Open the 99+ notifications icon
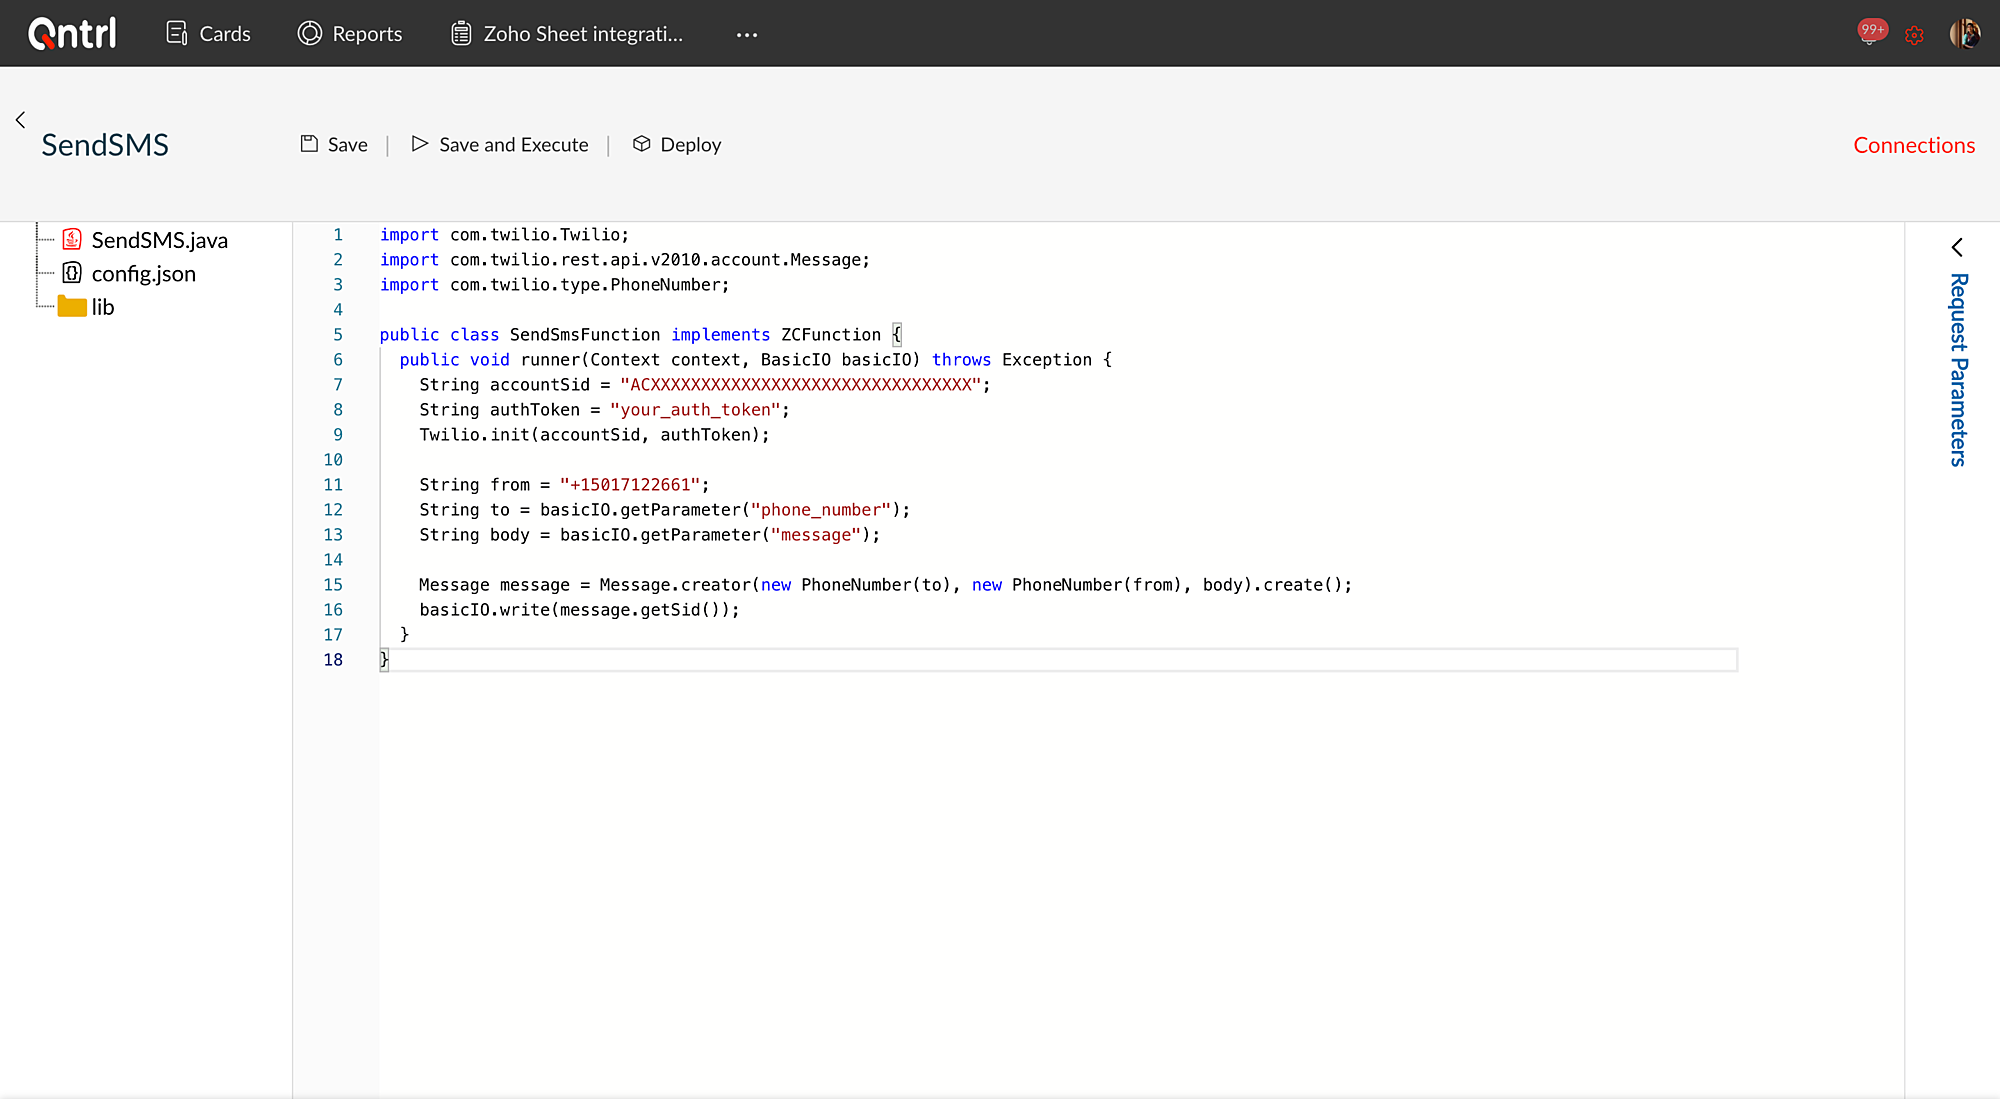 click(x=1871, y=33)
